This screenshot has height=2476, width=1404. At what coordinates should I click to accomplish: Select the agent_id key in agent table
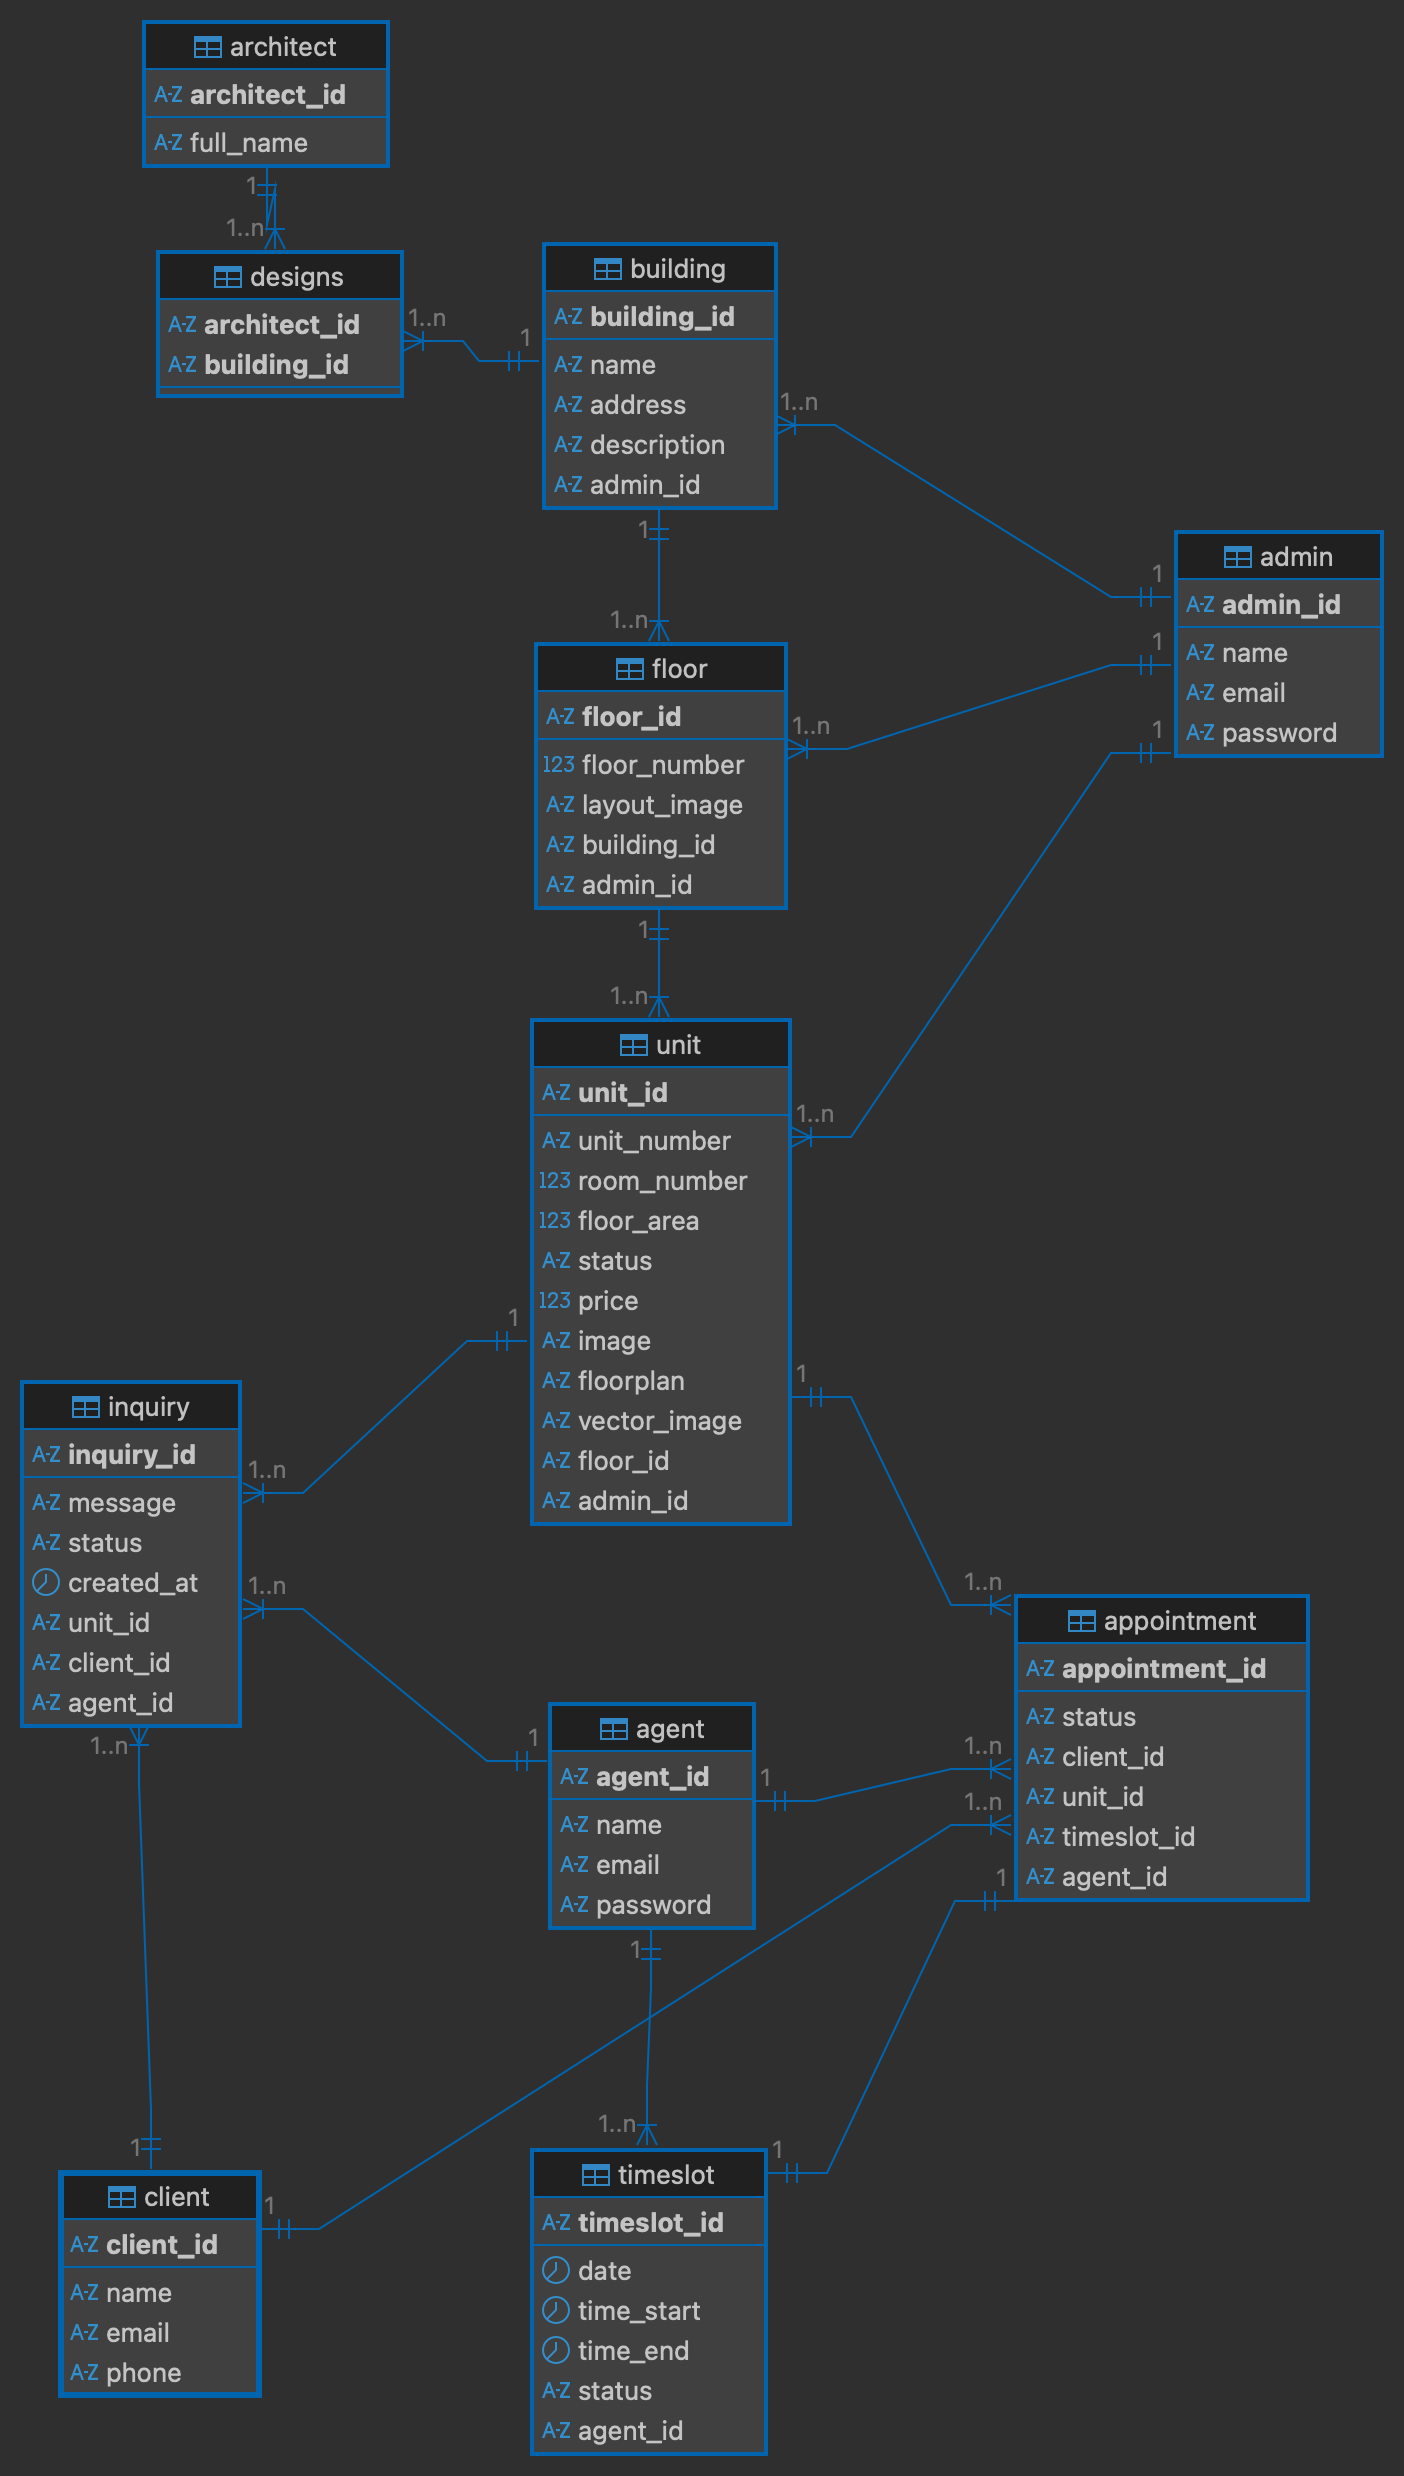(652, 1777)
